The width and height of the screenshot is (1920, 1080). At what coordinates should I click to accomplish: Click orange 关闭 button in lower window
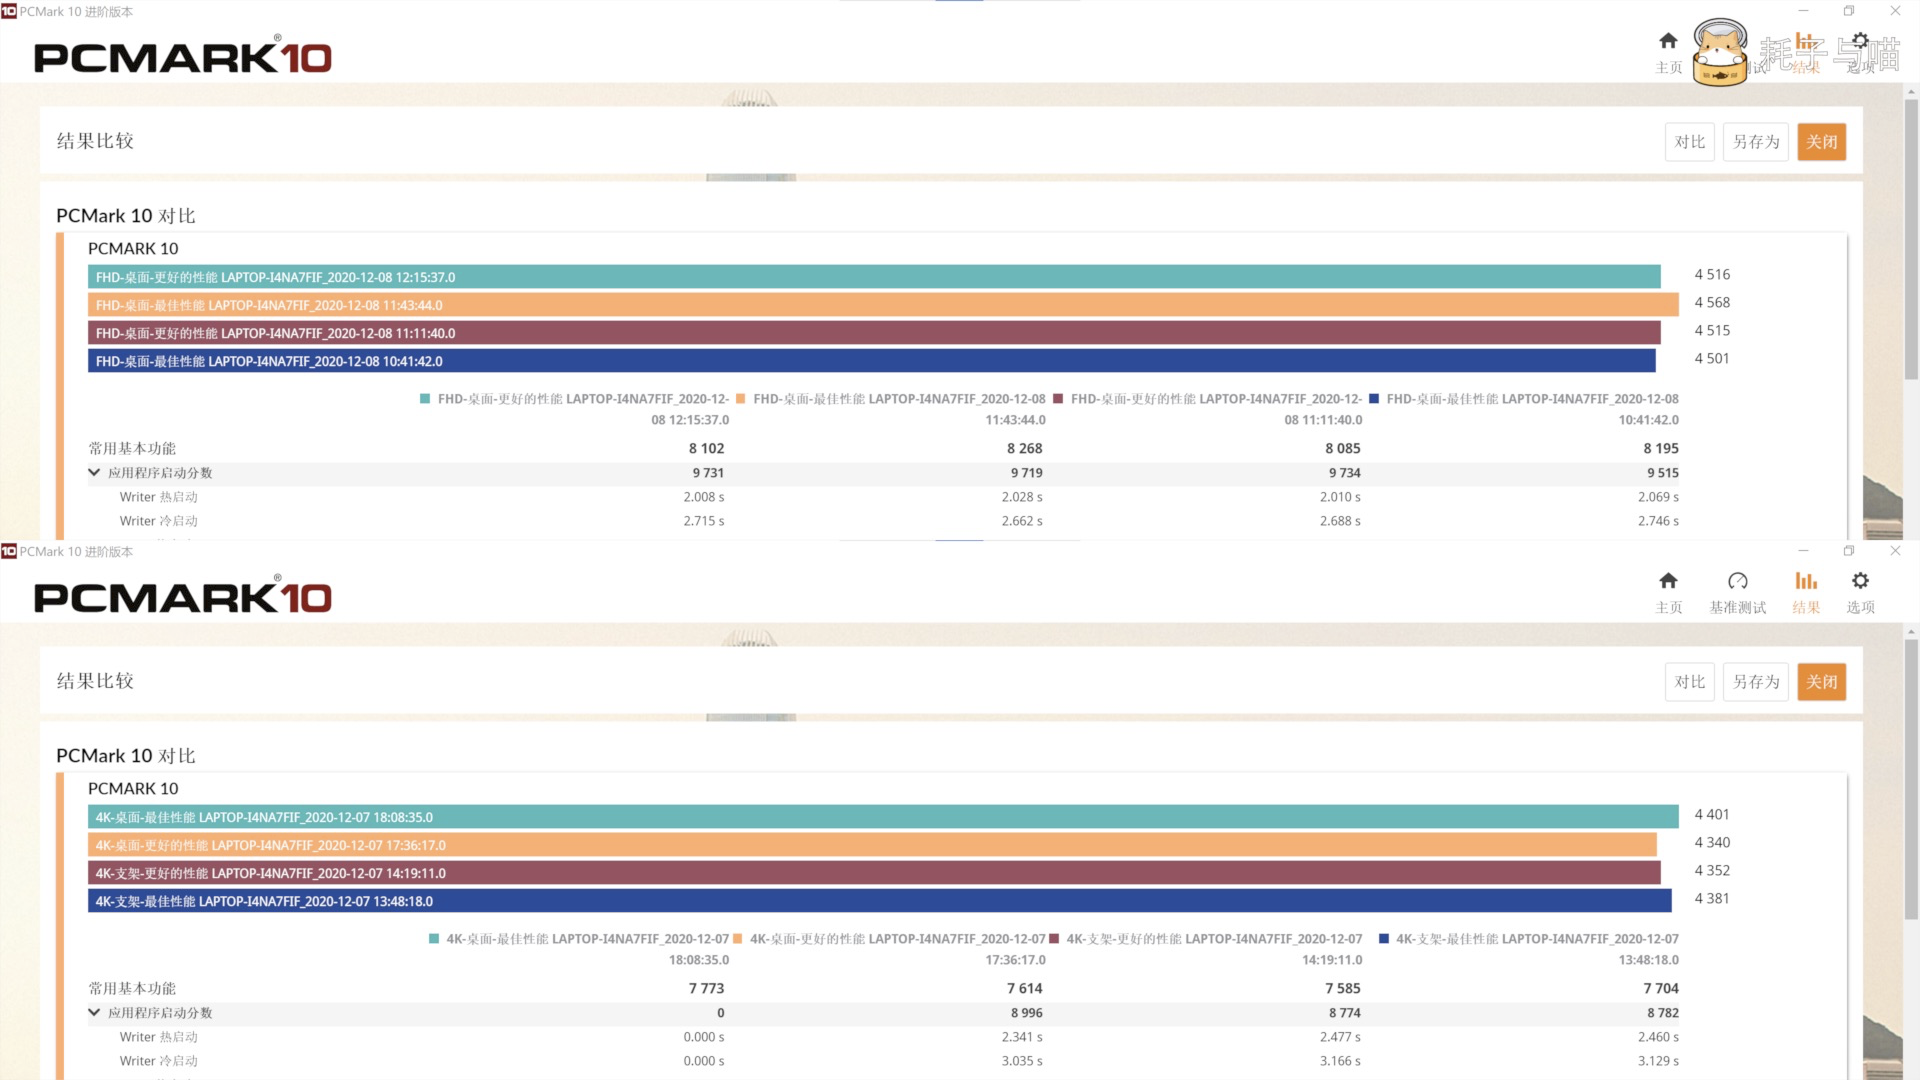[1821, 682]
